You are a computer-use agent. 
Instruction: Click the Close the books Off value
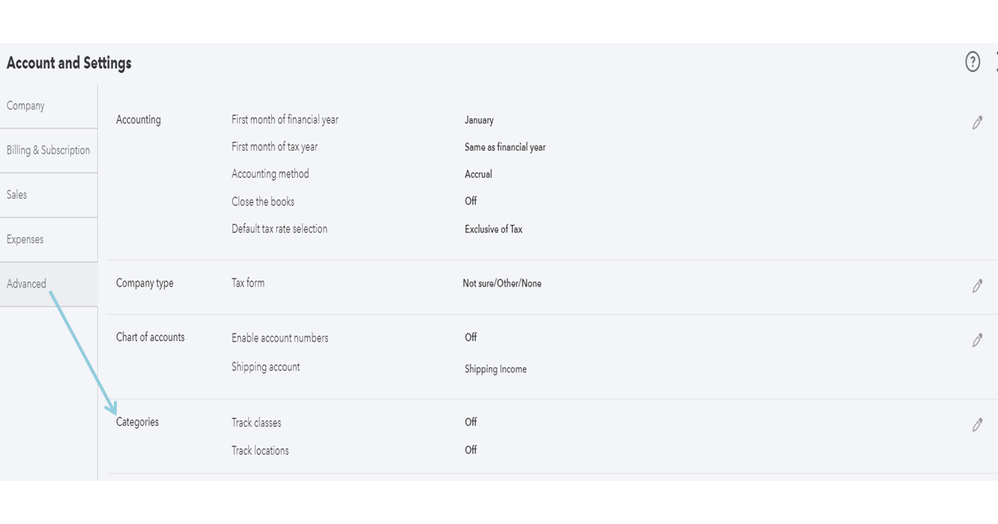click(x=471, y=201)
